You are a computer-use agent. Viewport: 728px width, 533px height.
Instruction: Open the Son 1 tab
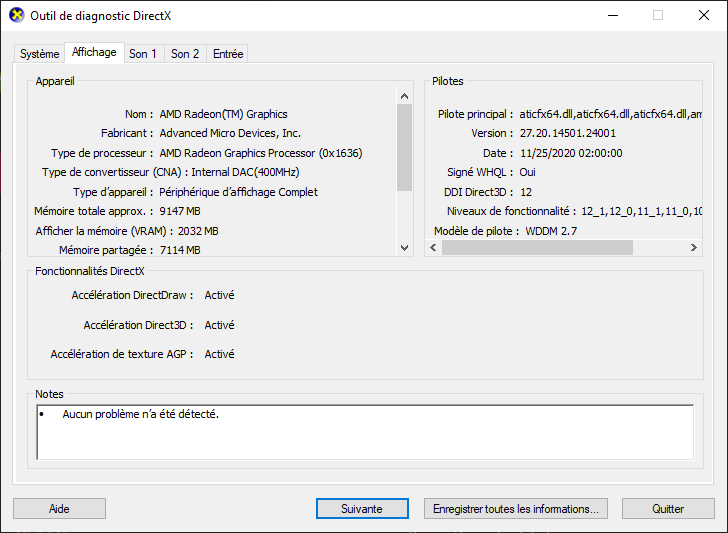143,54
